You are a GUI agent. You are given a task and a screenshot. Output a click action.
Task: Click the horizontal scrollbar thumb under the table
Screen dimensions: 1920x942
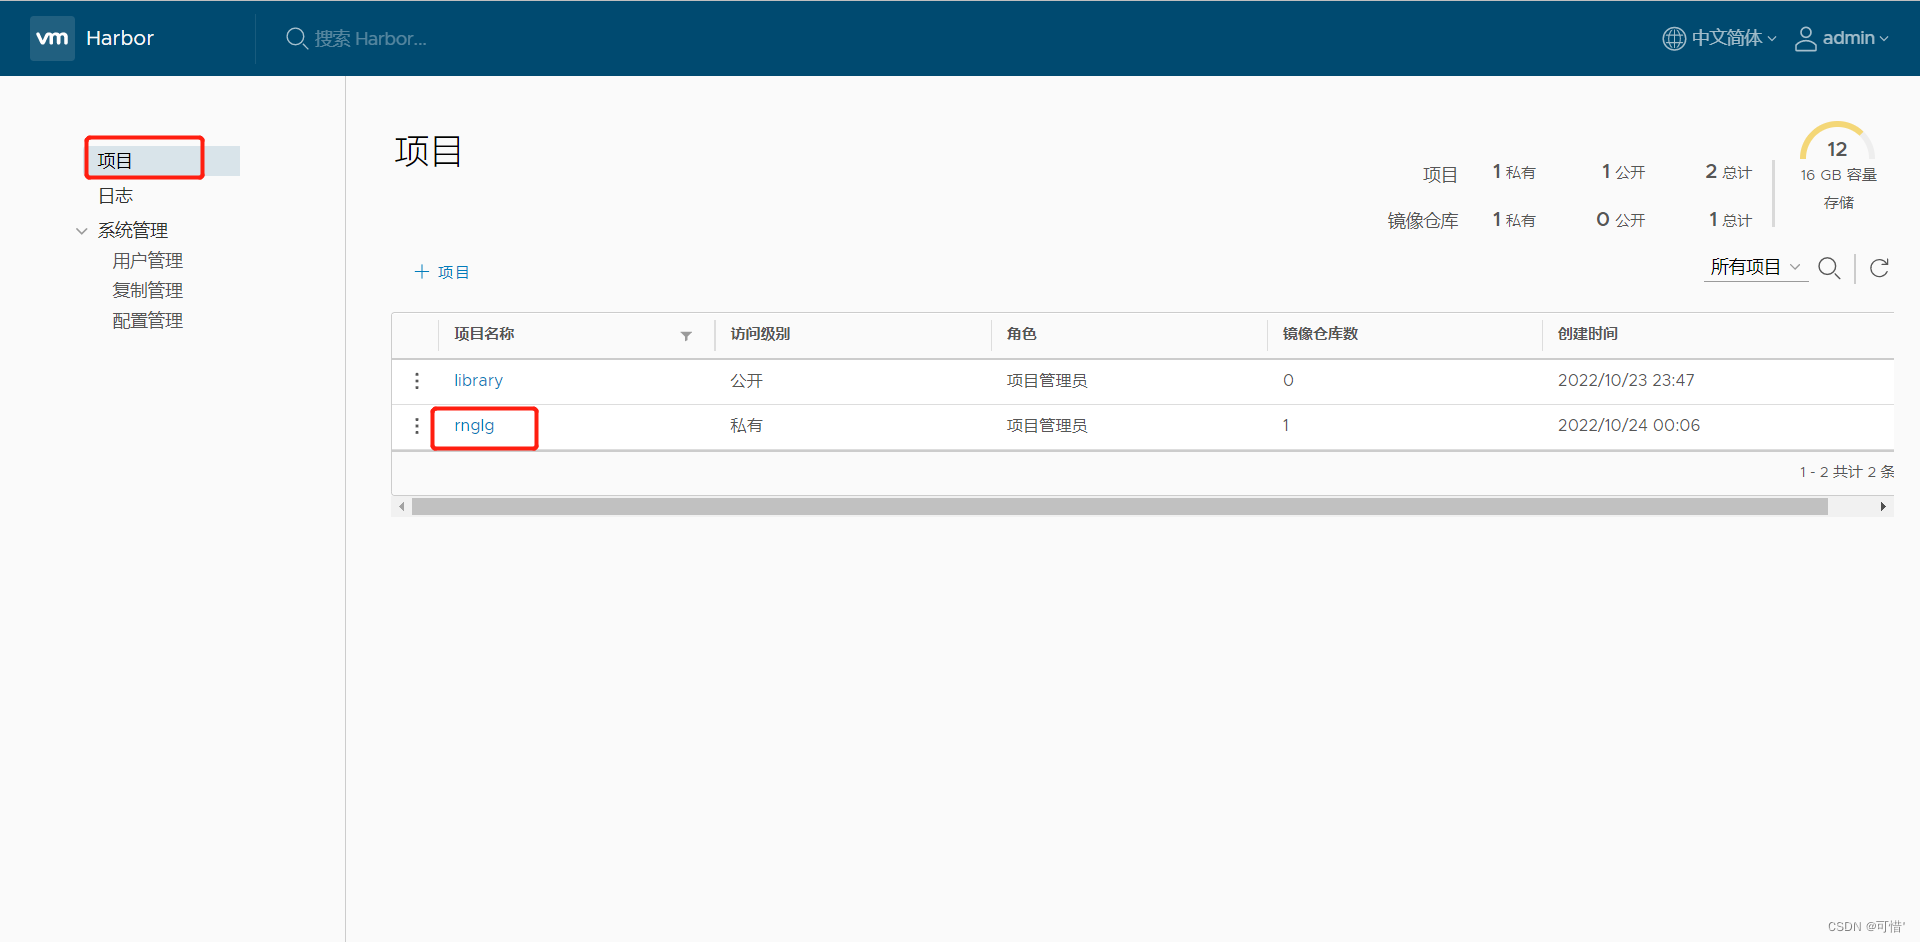pos(1120,507)
